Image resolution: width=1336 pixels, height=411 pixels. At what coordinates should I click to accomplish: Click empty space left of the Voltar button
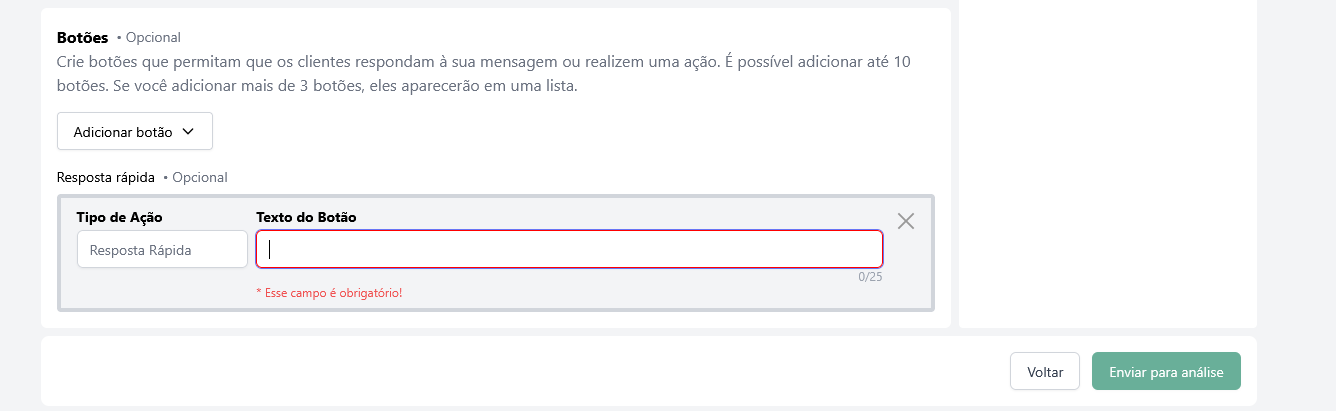520,371
